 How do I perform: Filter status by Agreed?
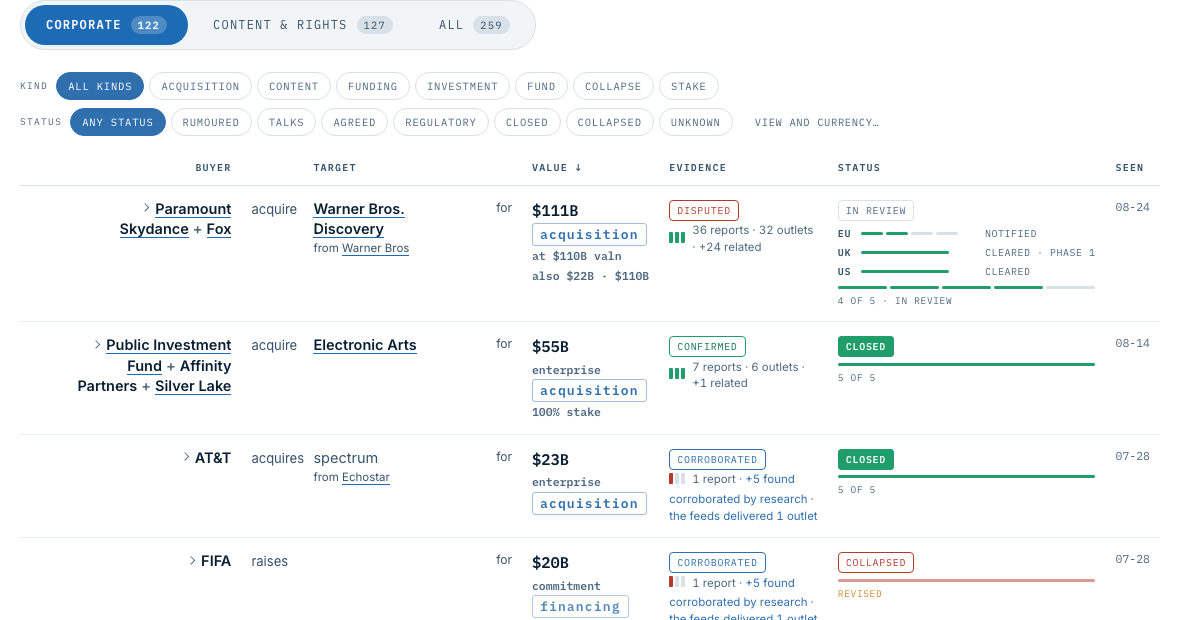[x=354, y=122]
